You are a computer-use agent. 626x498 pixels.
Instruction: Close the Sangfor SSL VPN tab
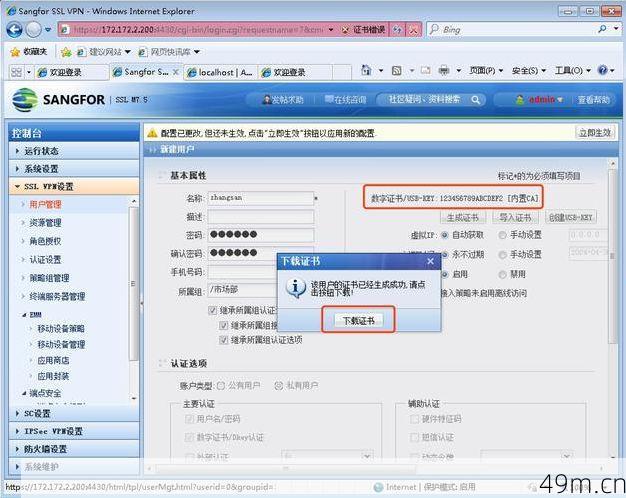pos(176,72)
